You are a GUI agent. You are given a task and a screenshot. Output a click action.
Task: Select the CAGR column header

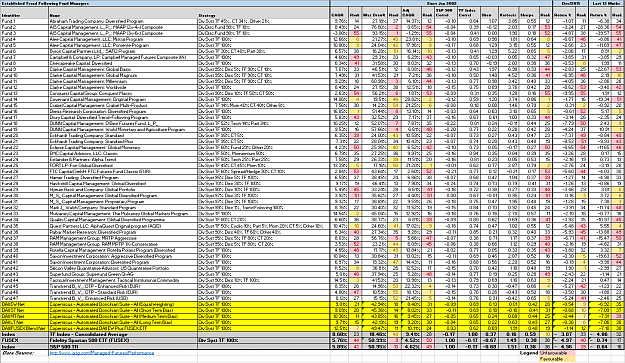339,12
